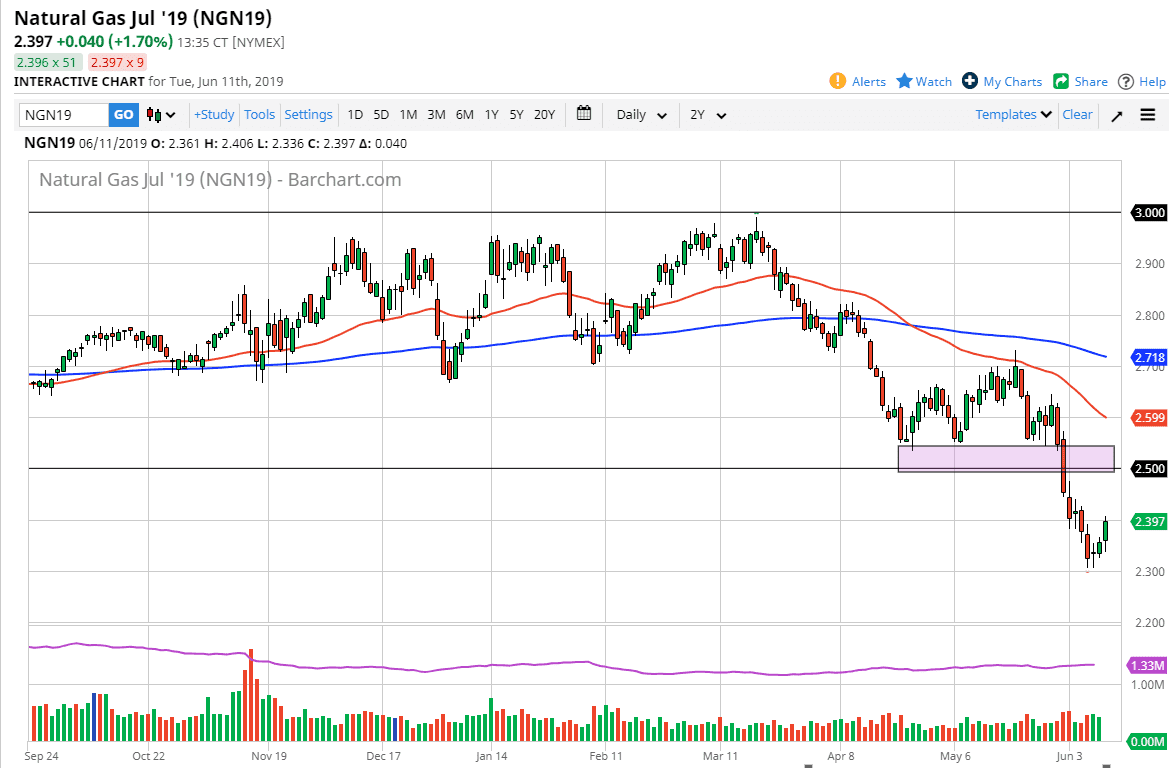Select the 20Y time range
This screenshot has width=1175, height=768.
click(x=544, y=115)
